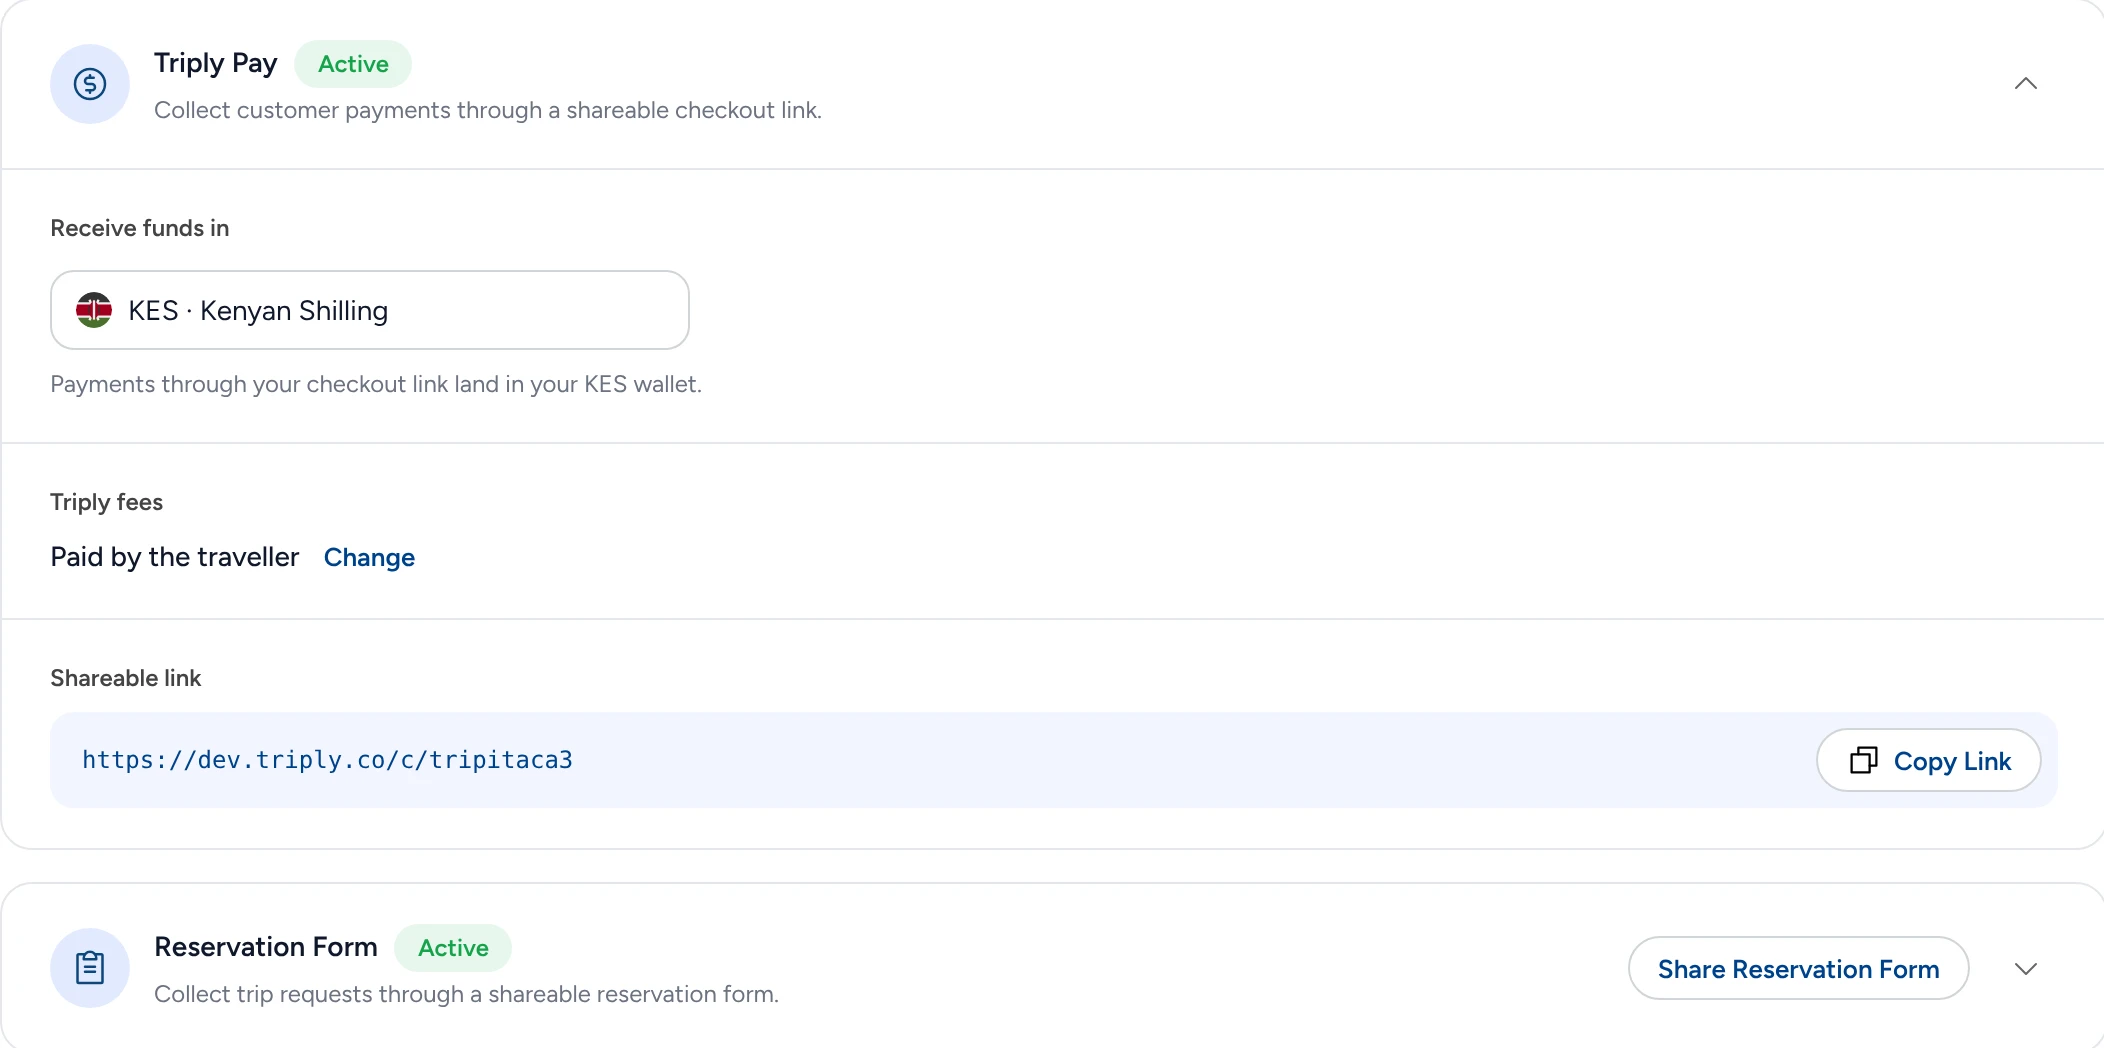Click Share Reservation Form button
Image resolution: width=2104 pixels, height=1048 pixels.
point(1798,968)
